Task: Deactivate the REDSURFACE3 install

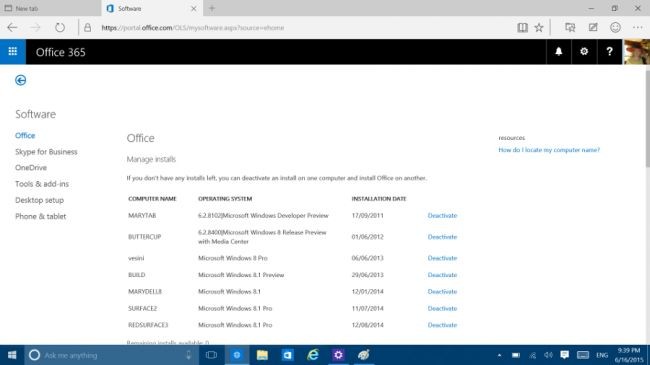Action: pyautogui.click(x=442, y=325)
